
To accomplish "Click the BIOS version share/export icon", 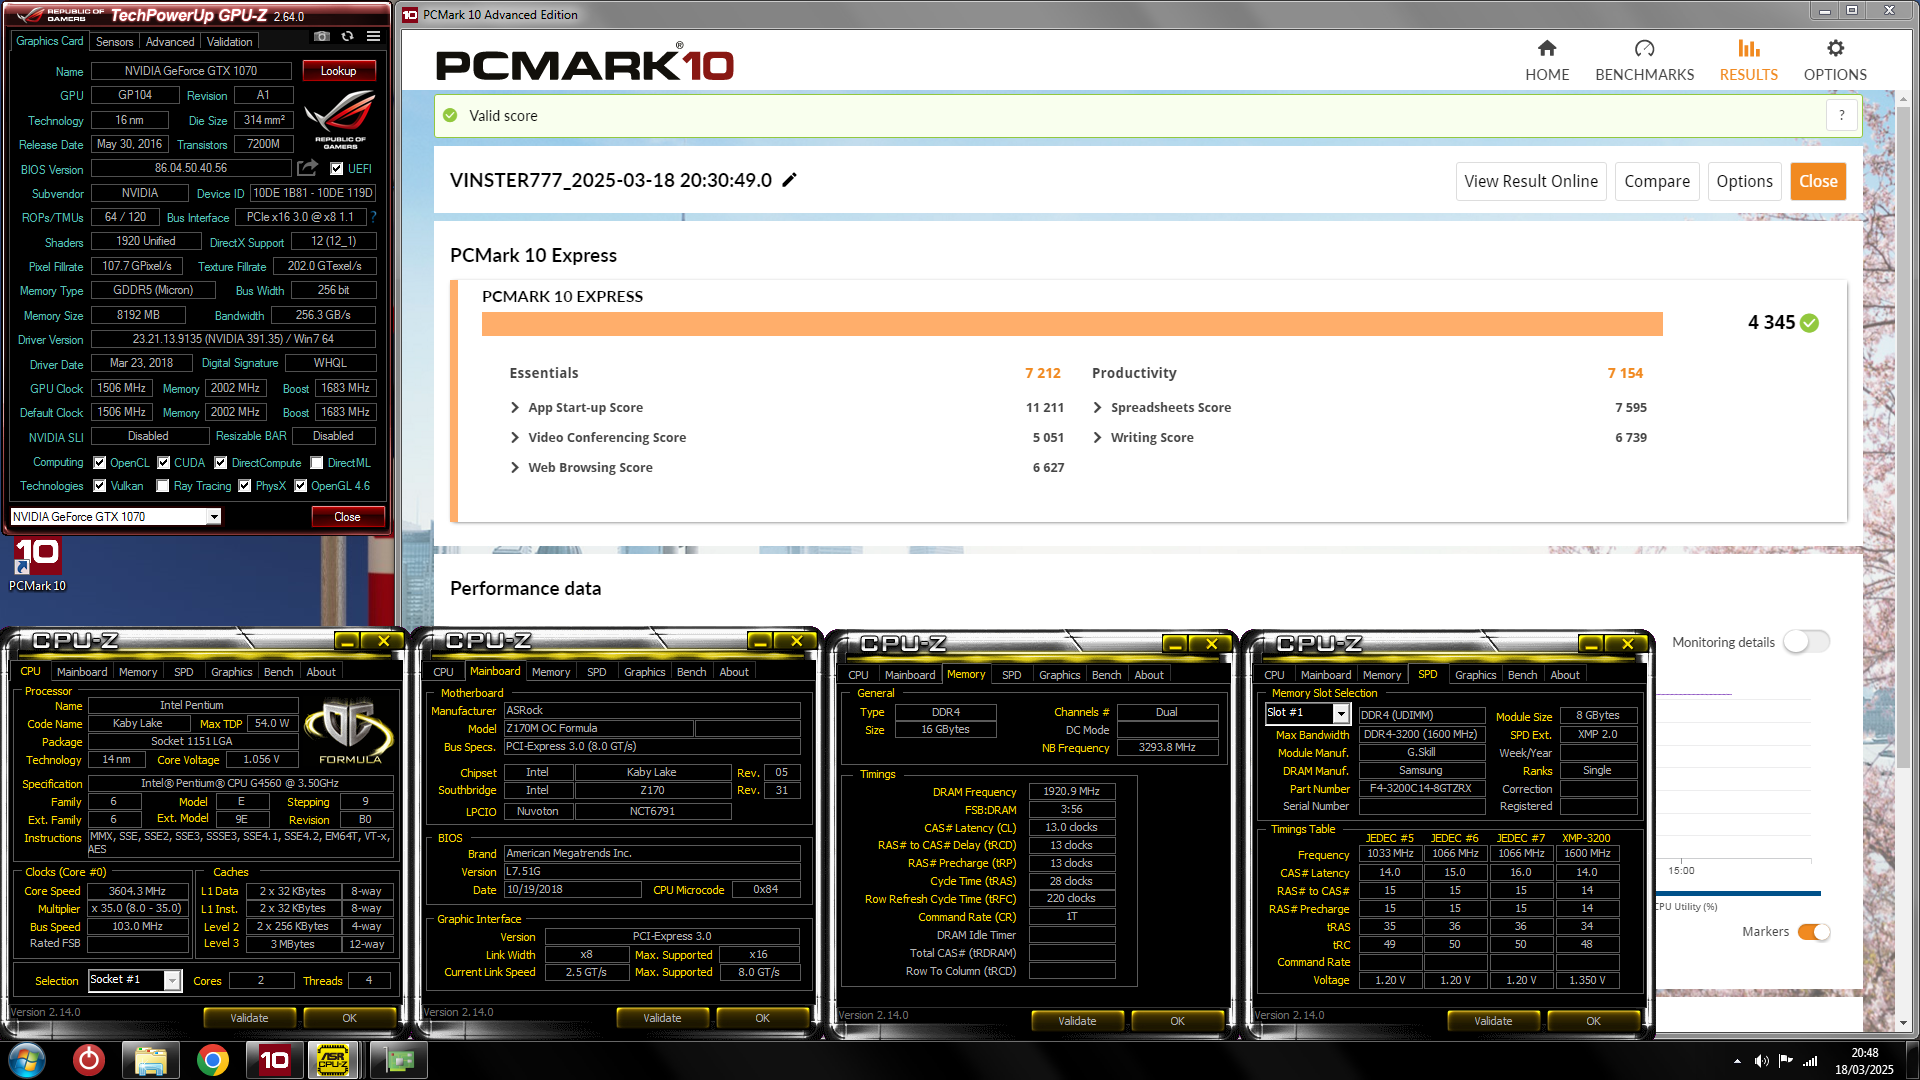I will pos(308,168).
